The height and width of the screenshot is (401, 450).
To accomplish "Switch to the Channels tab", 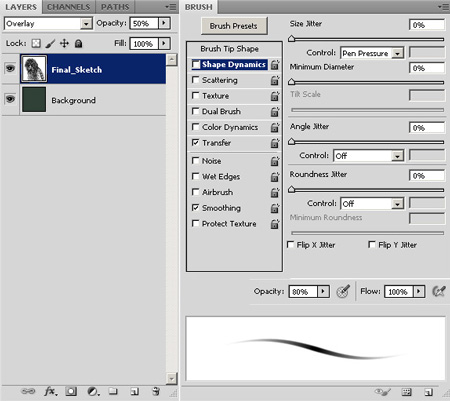I will pyautogui.click(x=68, y=7).
